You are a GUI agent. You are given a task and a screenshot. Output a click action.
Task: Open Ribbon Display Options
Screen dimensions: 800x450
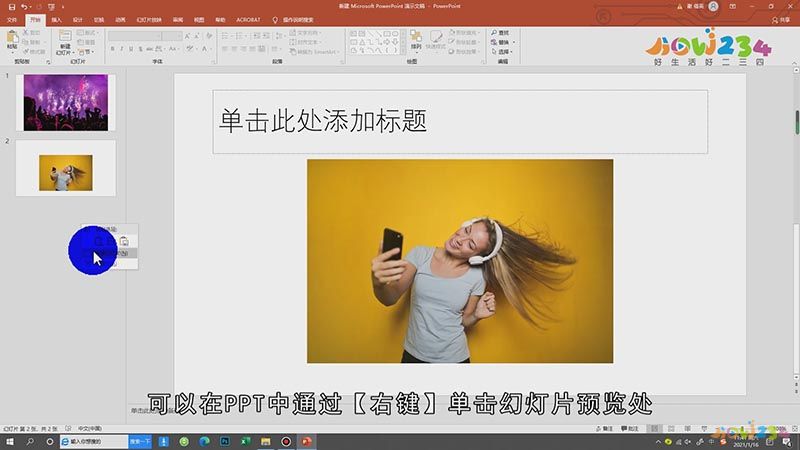733,7
